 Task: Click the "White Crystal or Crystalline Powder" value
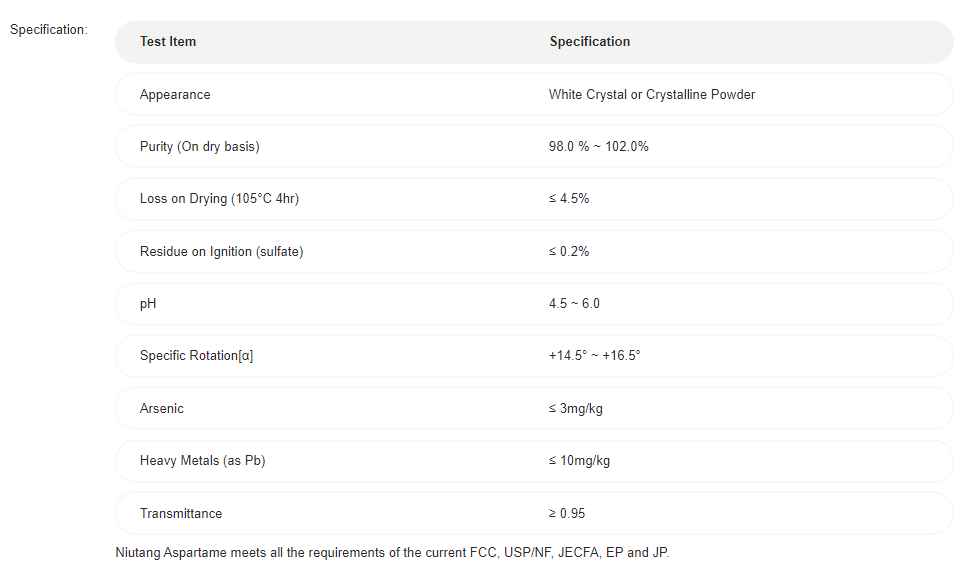652,95
